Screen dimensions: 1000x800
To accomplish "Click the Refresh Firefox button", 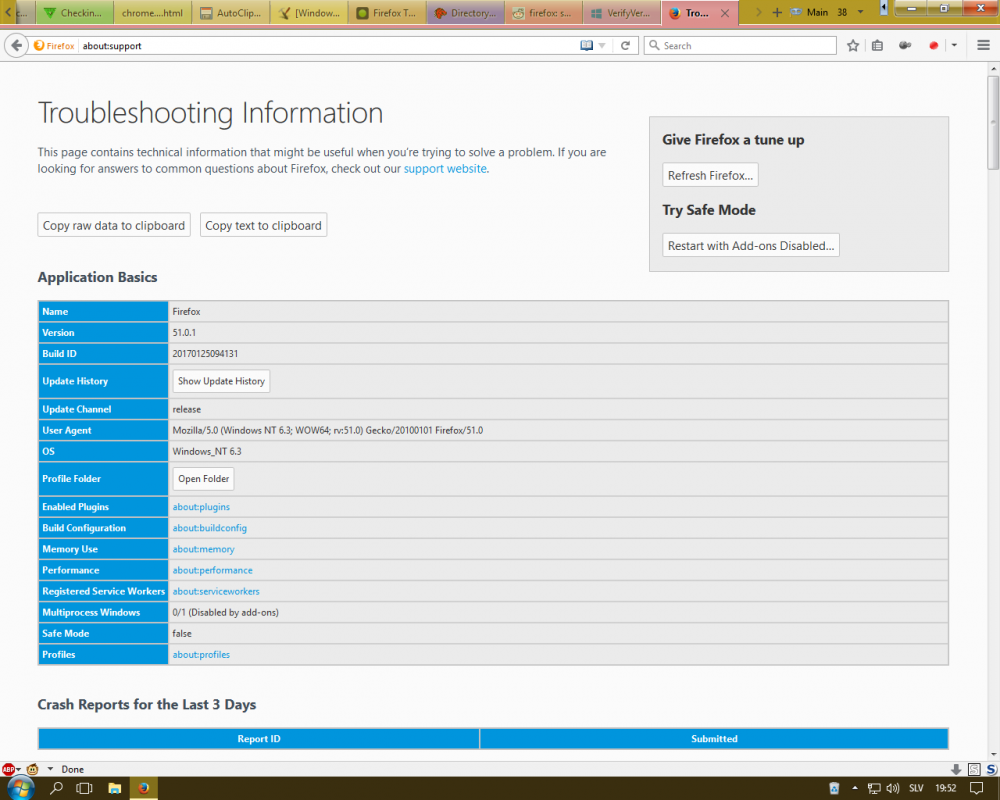I will pos(710,175).
